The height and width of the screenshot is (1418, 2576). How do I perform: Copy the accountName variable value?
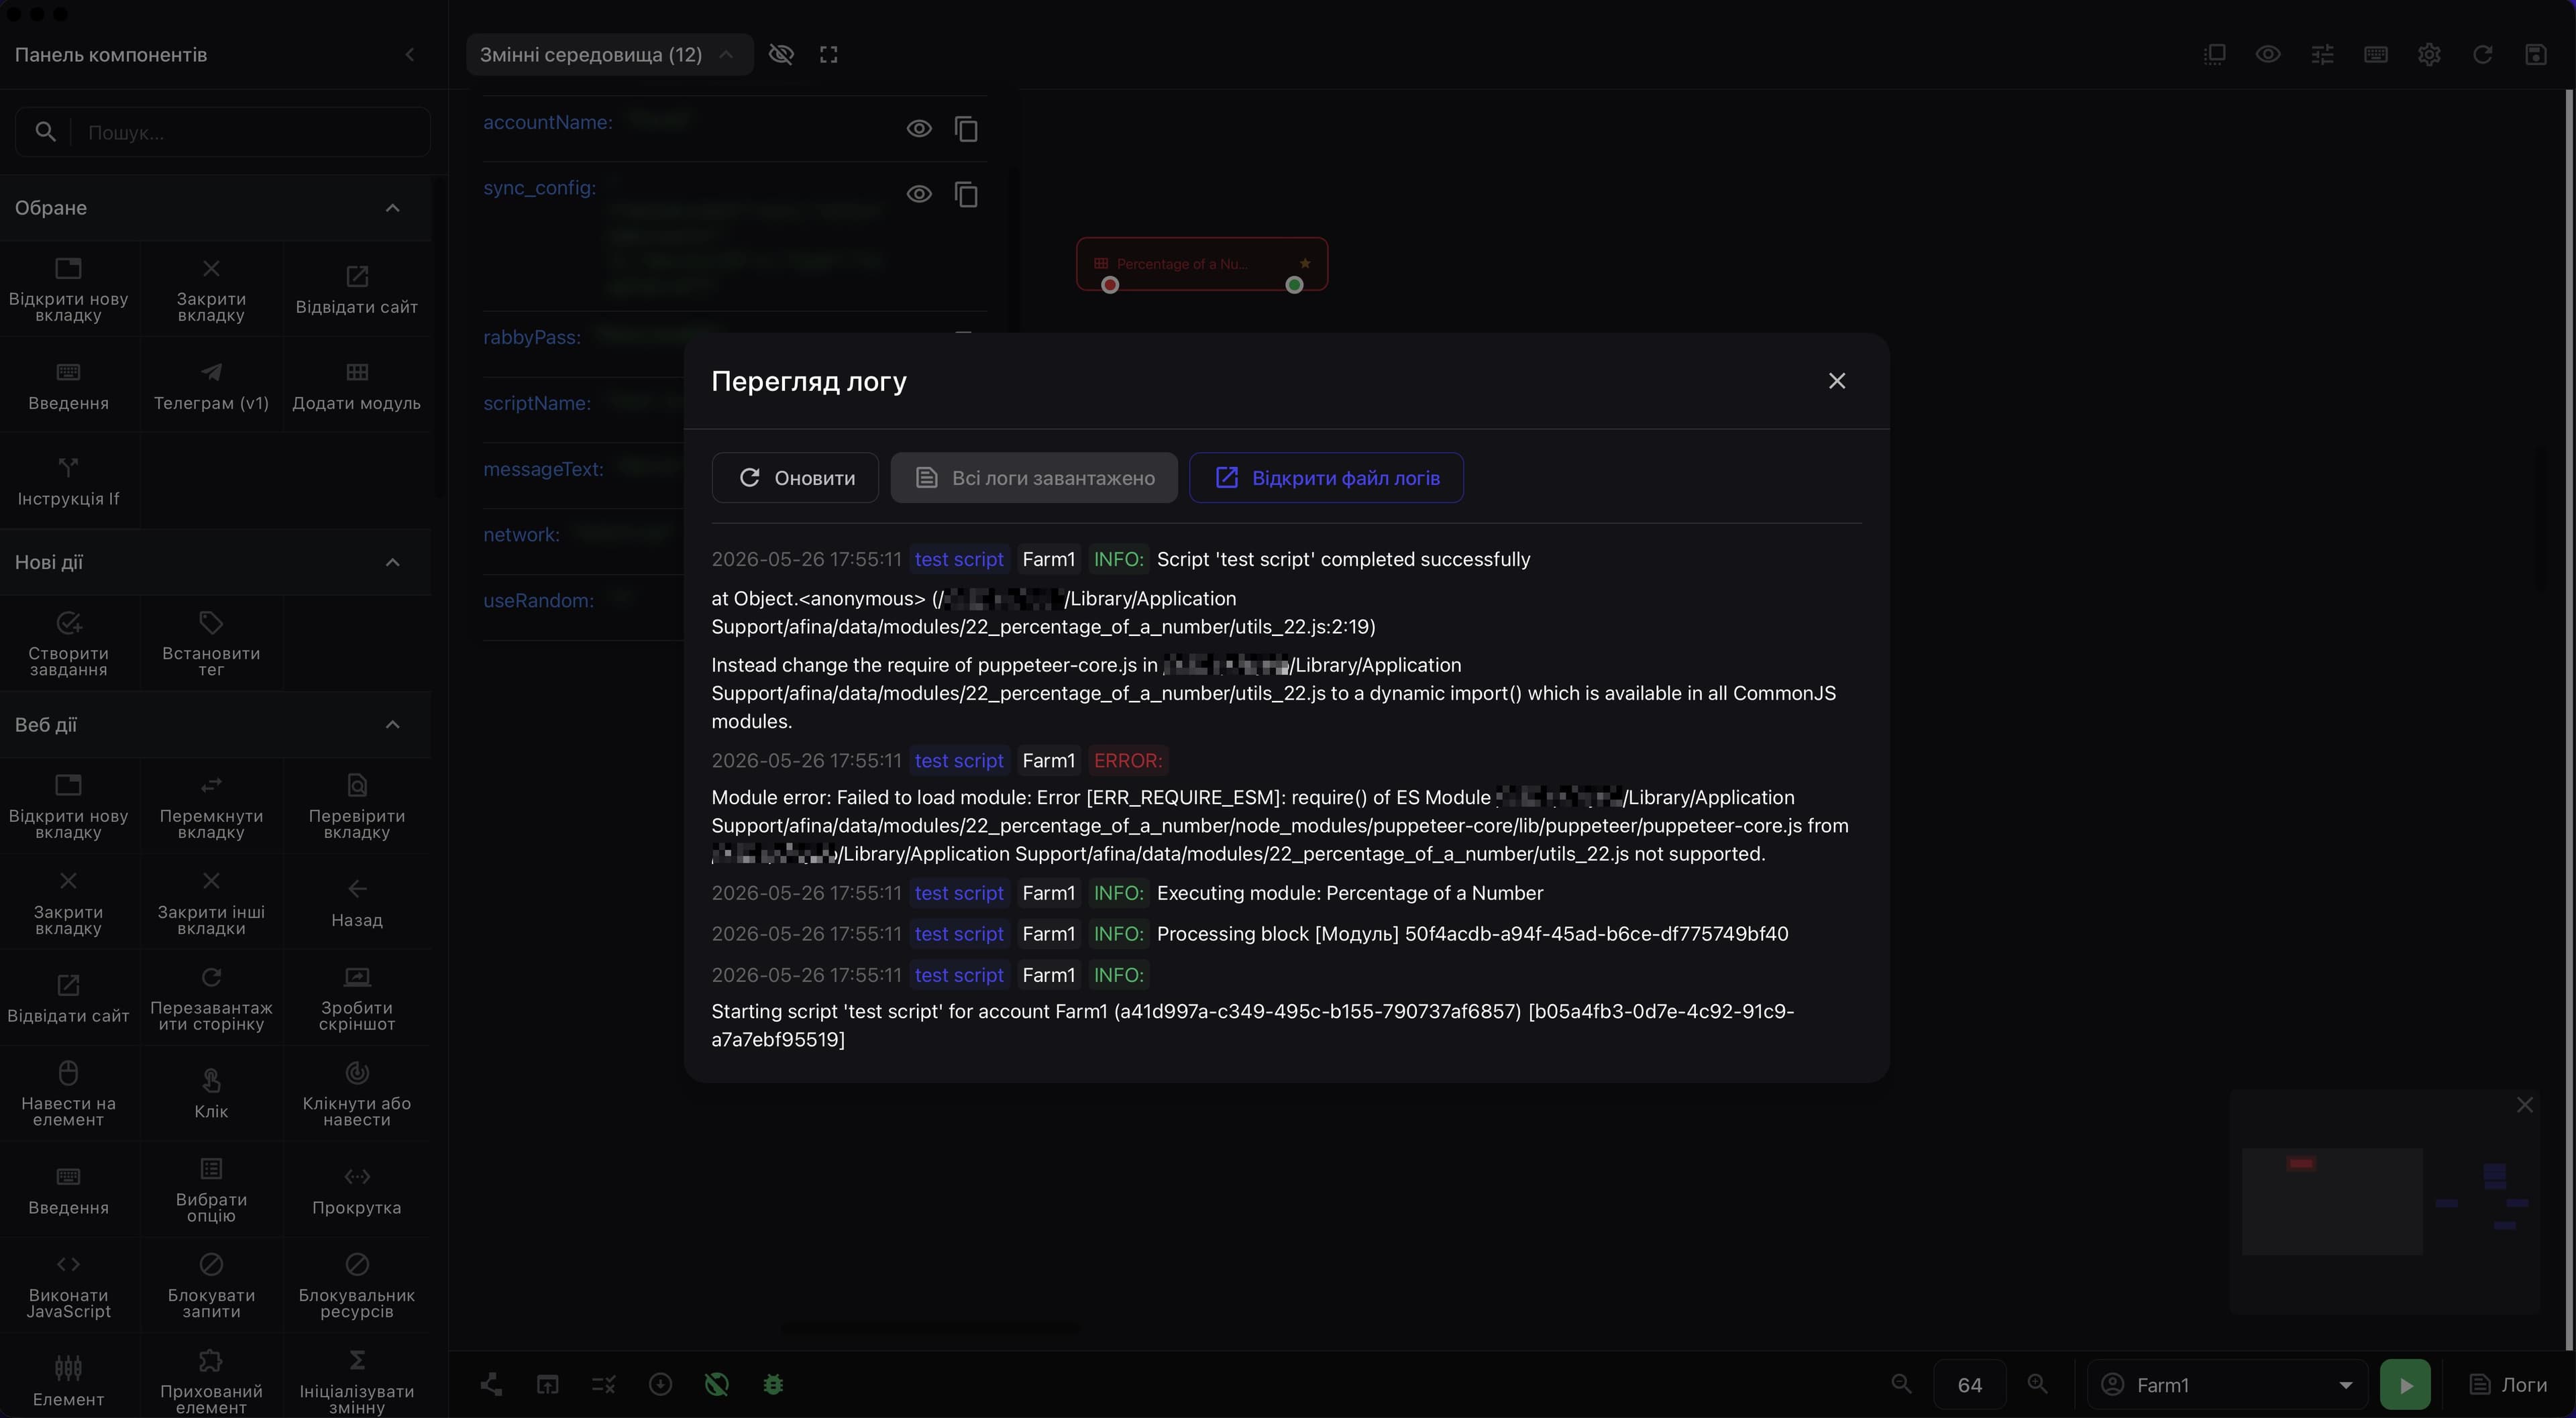click(966, 129)
